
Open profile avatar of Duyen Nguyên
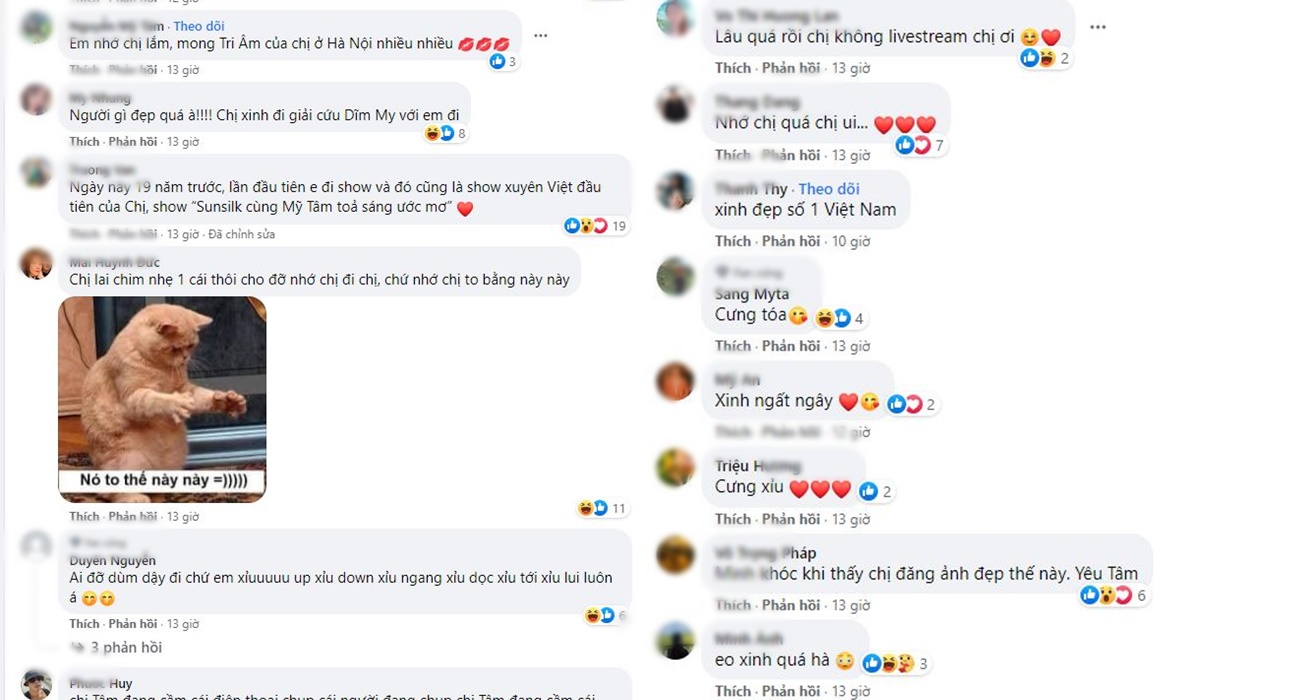[37, 546]
